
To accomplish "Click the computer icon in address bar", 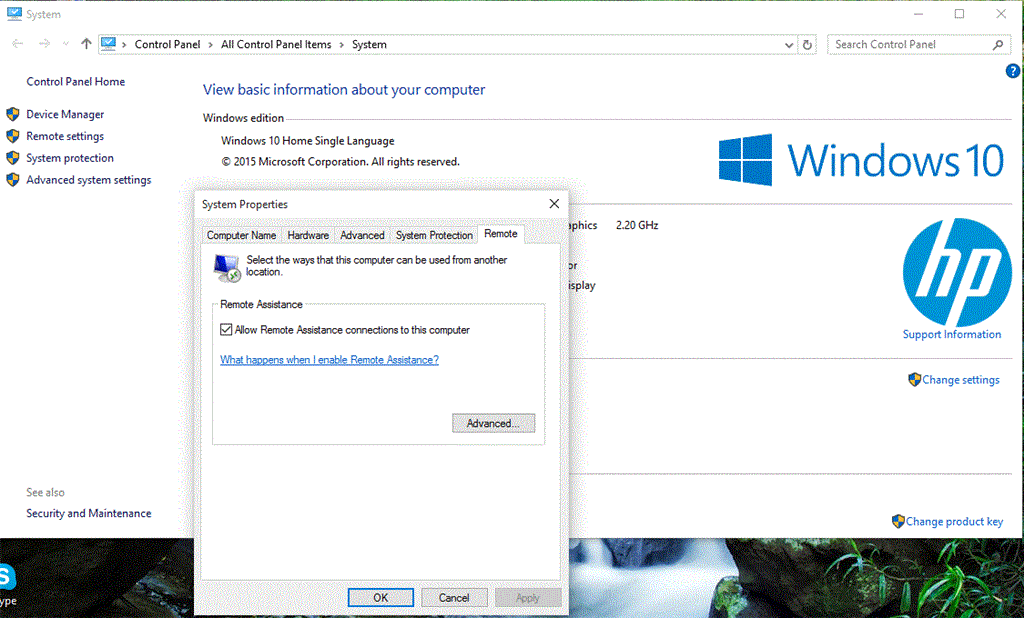I will pyautogui.click(x=108, y=44).
